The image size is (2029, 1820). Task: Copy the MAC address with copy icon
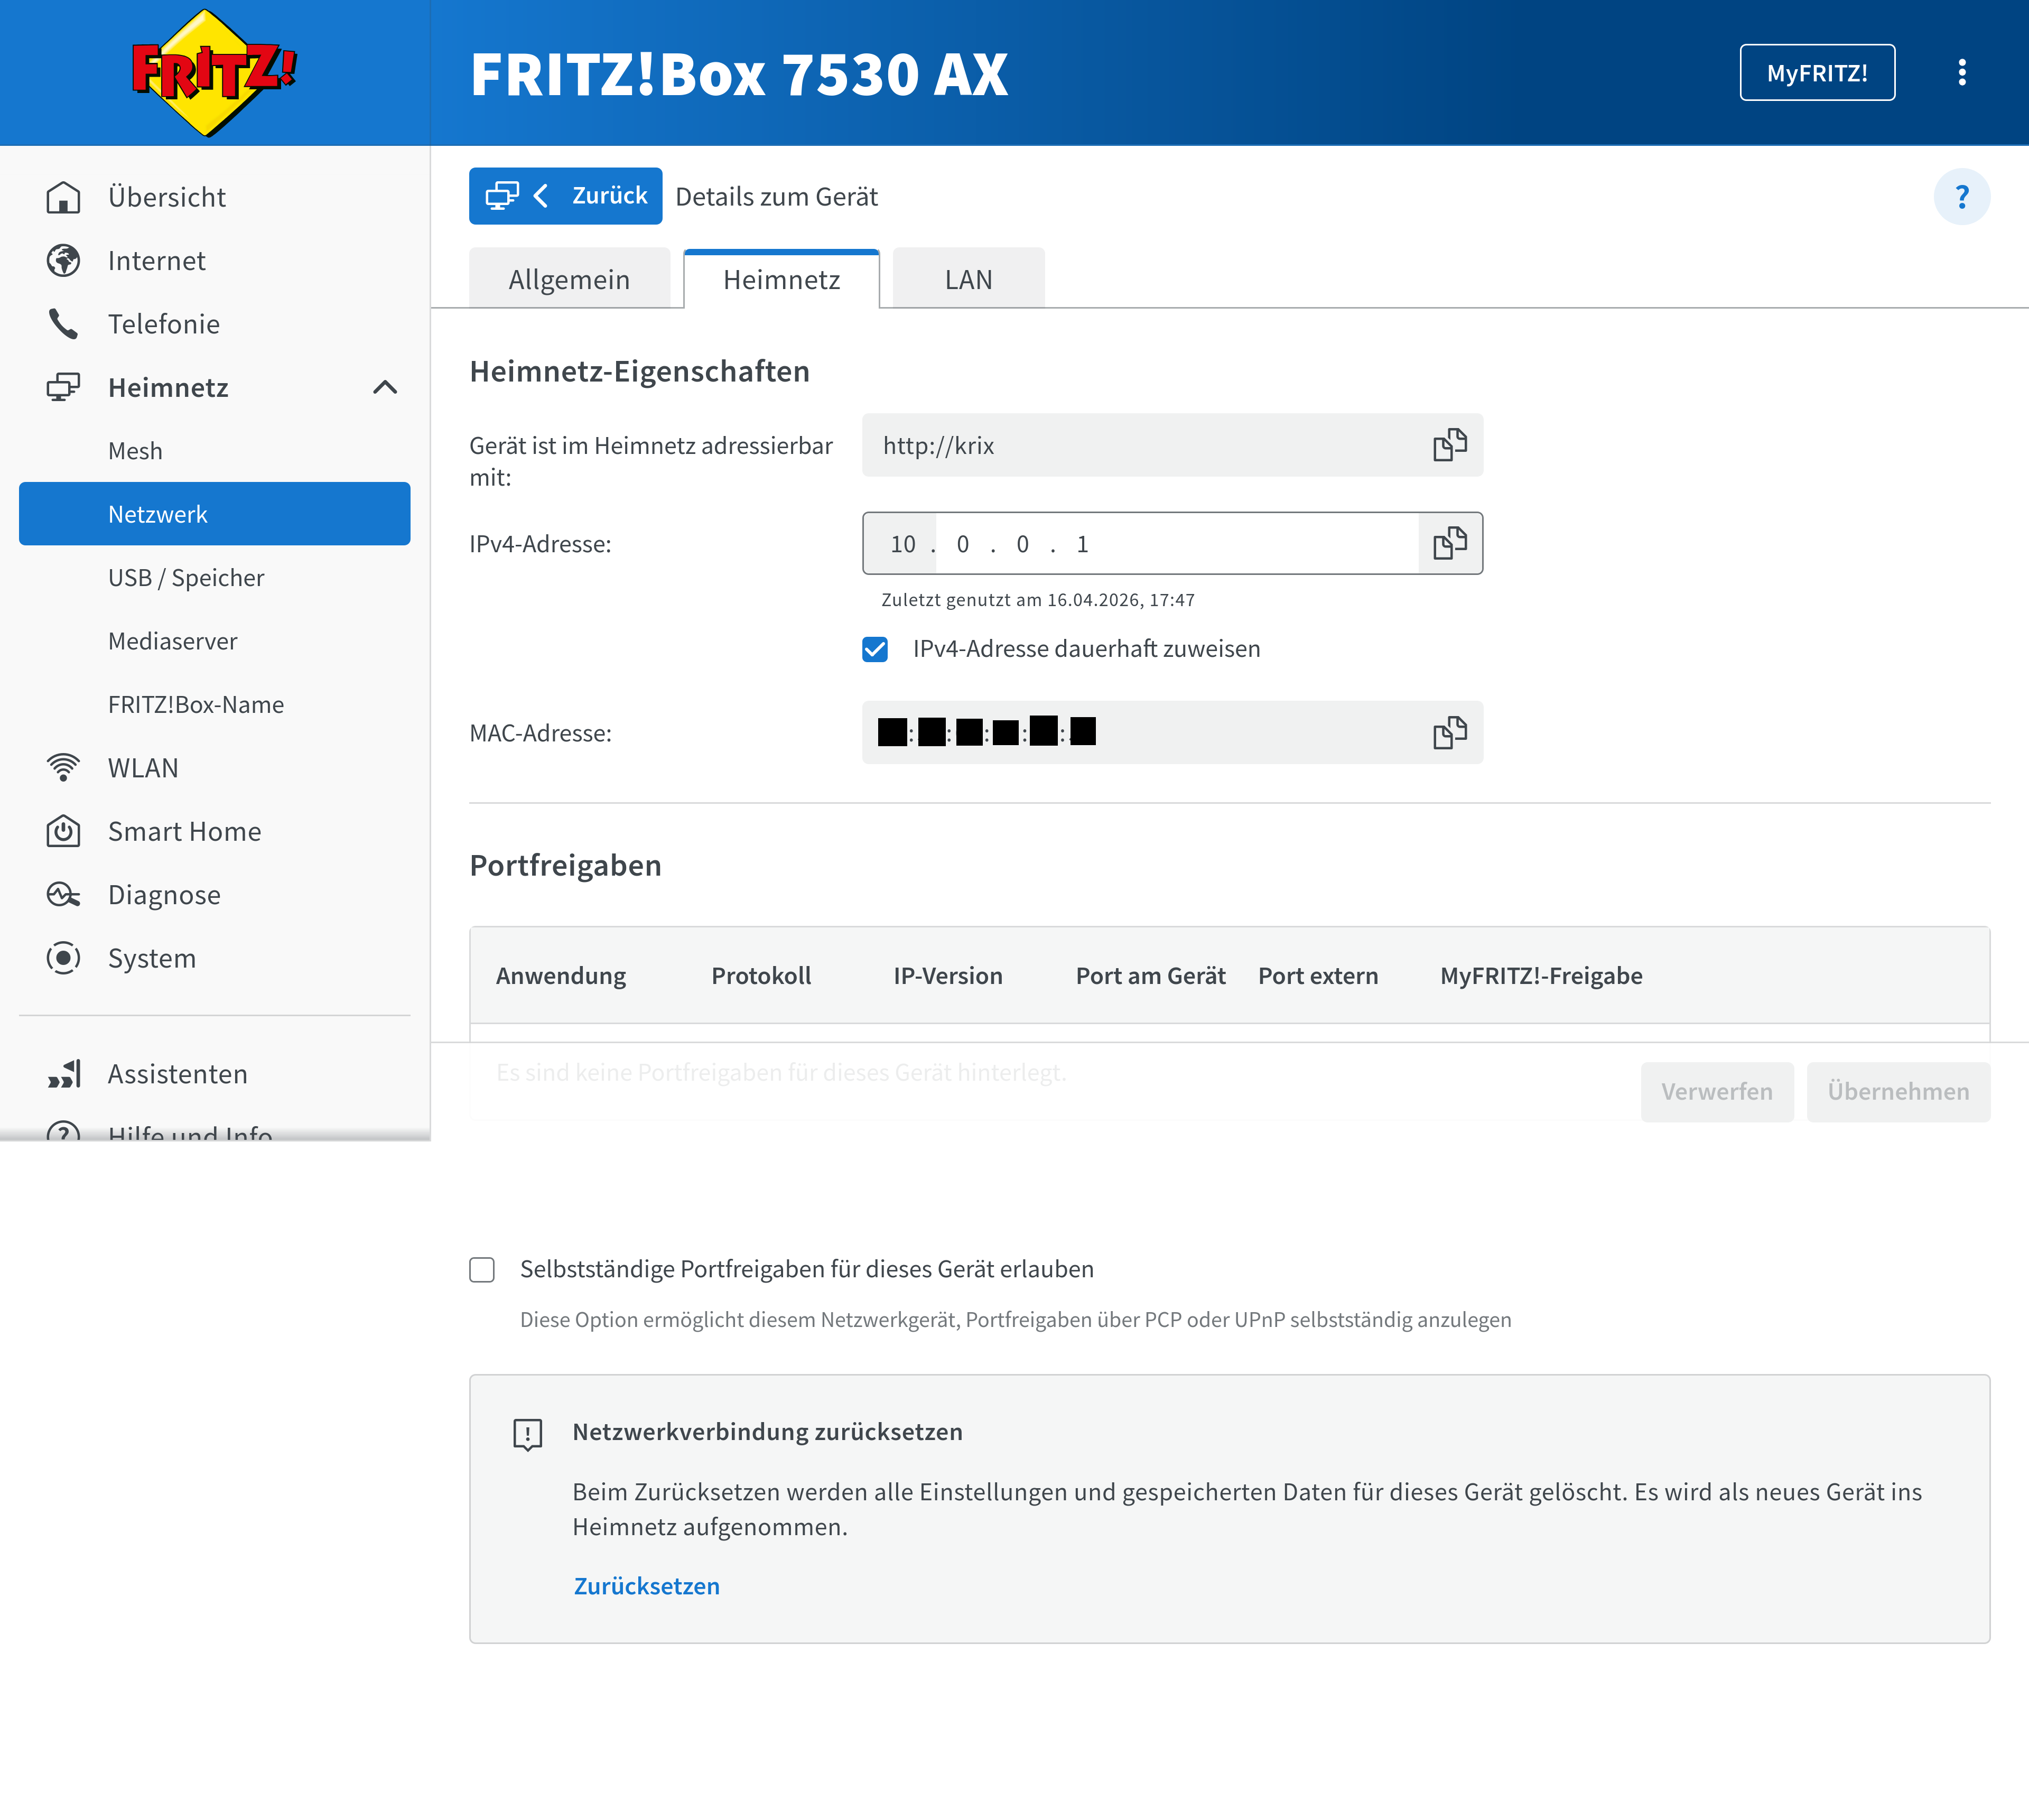point(1449,733)
